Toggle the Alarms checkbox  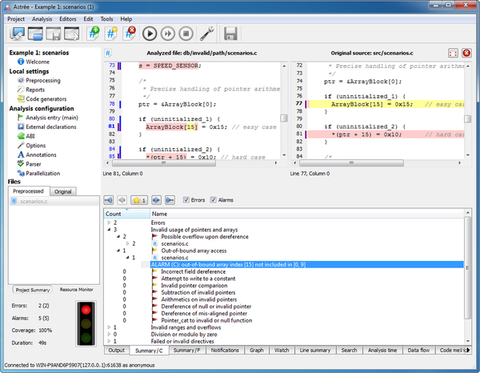pos(213,200)
